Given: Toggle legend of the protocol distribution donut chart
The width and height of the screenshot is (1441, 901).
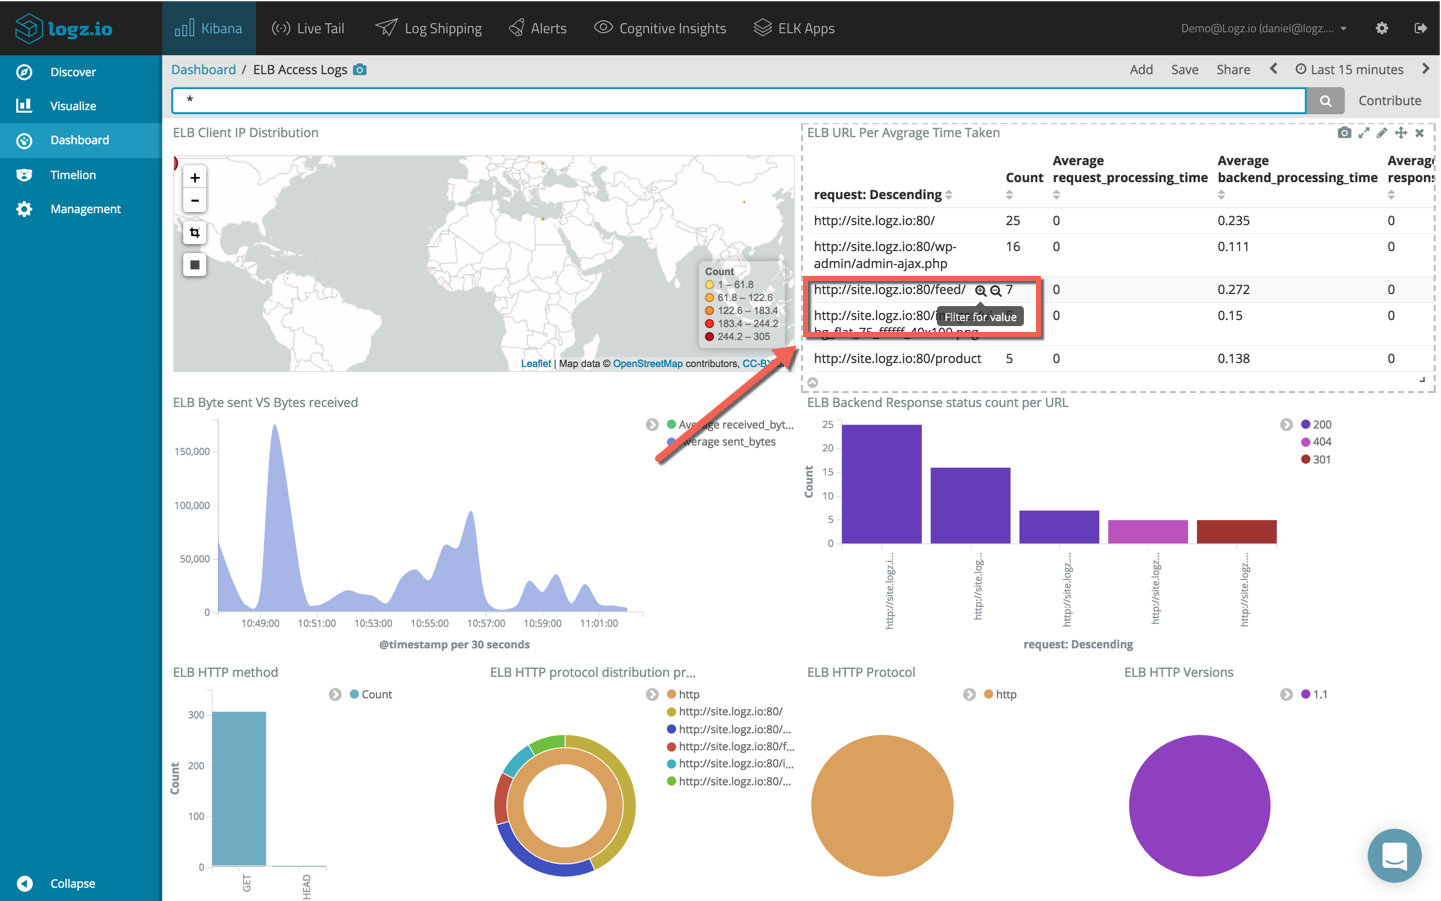Looking at the screenshot, I should coord(652,695).
